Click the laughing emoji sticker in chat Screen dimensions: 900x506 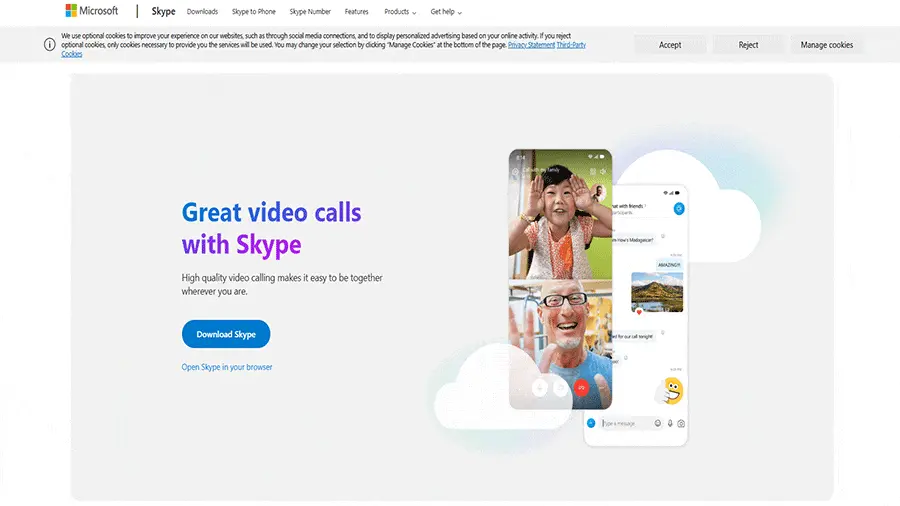(672, 388)
